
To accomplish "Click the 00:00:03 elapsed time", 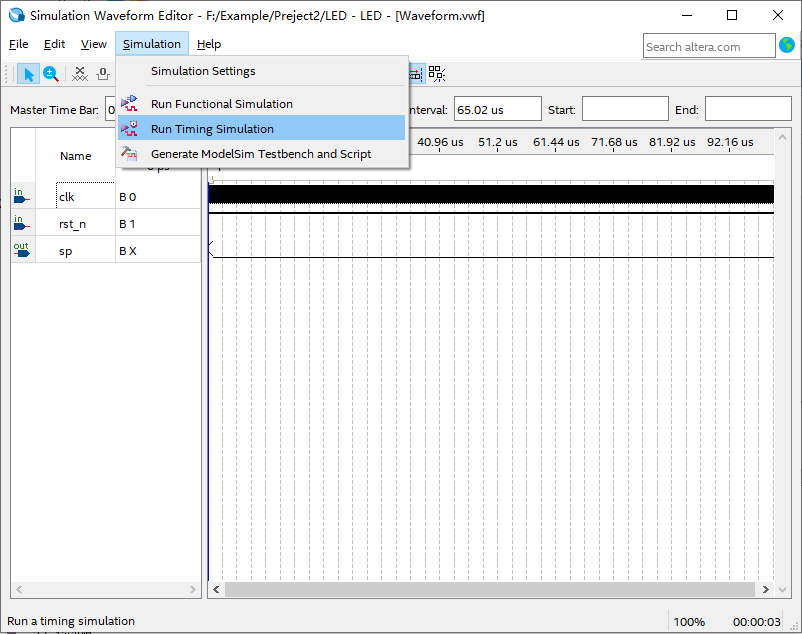I will [756, 622].
